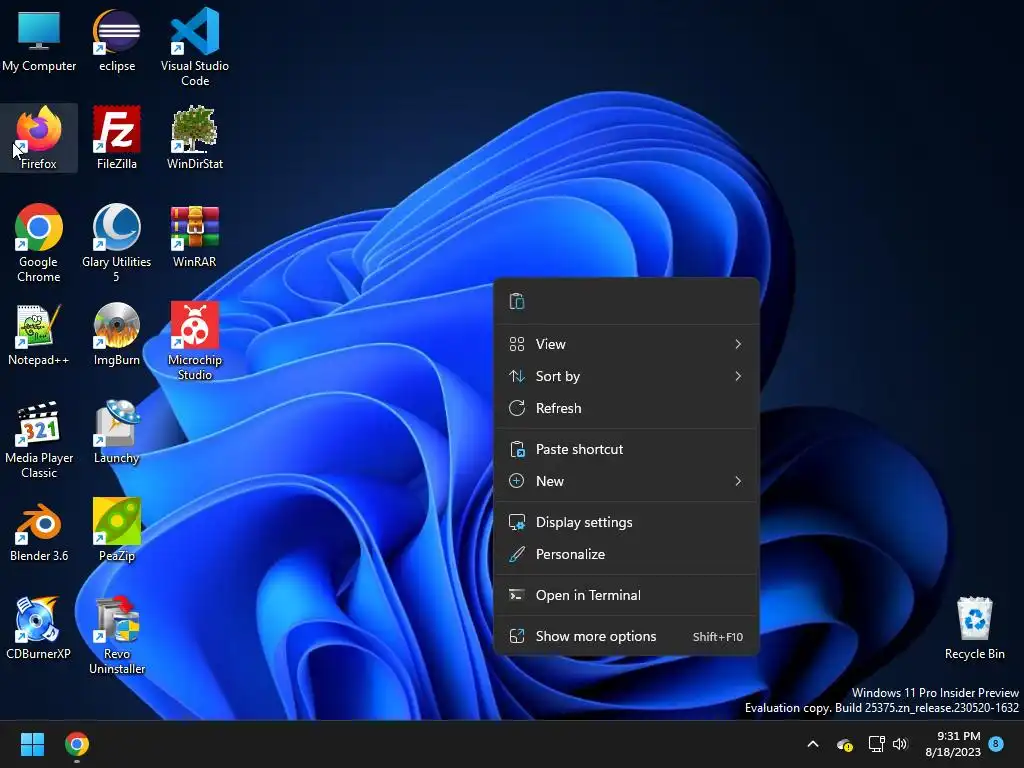Image resolution: width=1024 pixels, height=768 pixels.
Task: Click the cloud warning tray icon
Action: (x=845, y=744)
